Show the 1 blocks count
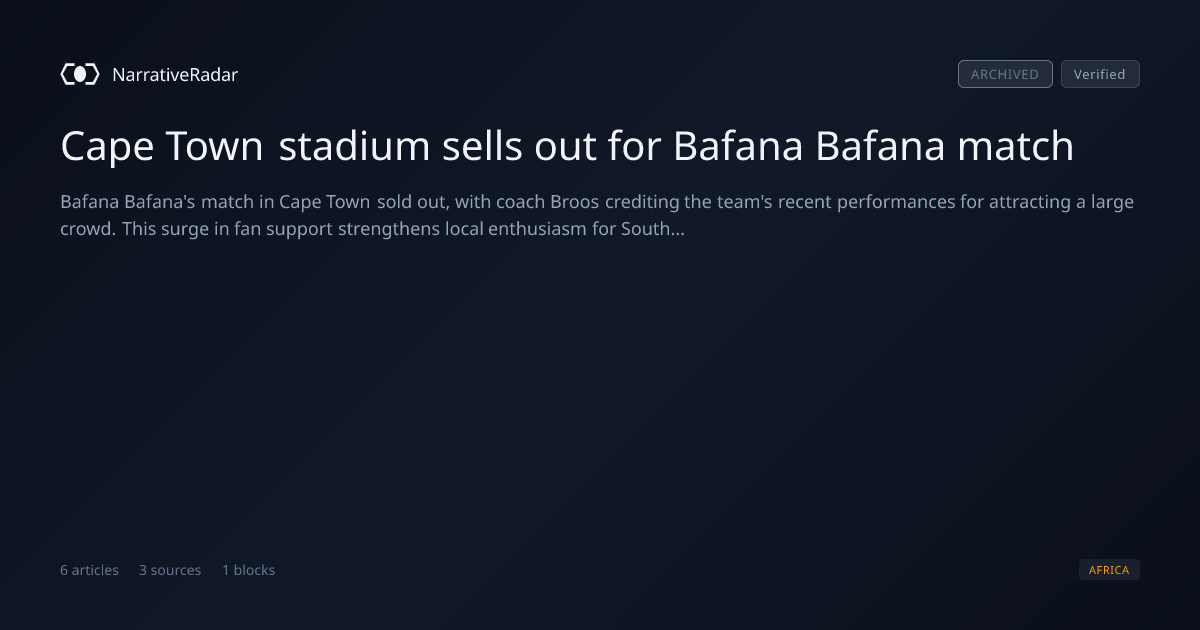 [x=248, y=570]
